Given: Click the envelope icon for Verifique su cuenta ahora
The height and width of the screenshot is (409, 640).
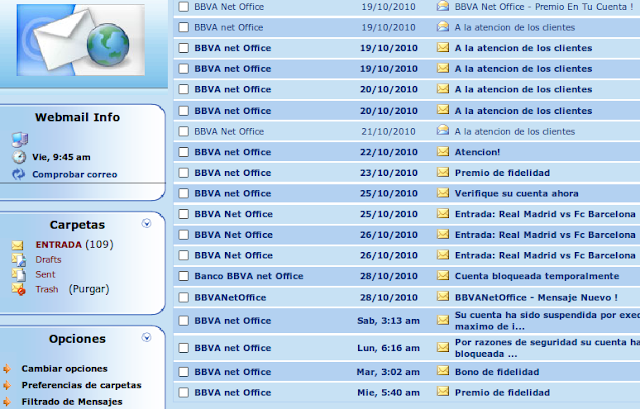Looking at the screenshot, I should point(443,193).
